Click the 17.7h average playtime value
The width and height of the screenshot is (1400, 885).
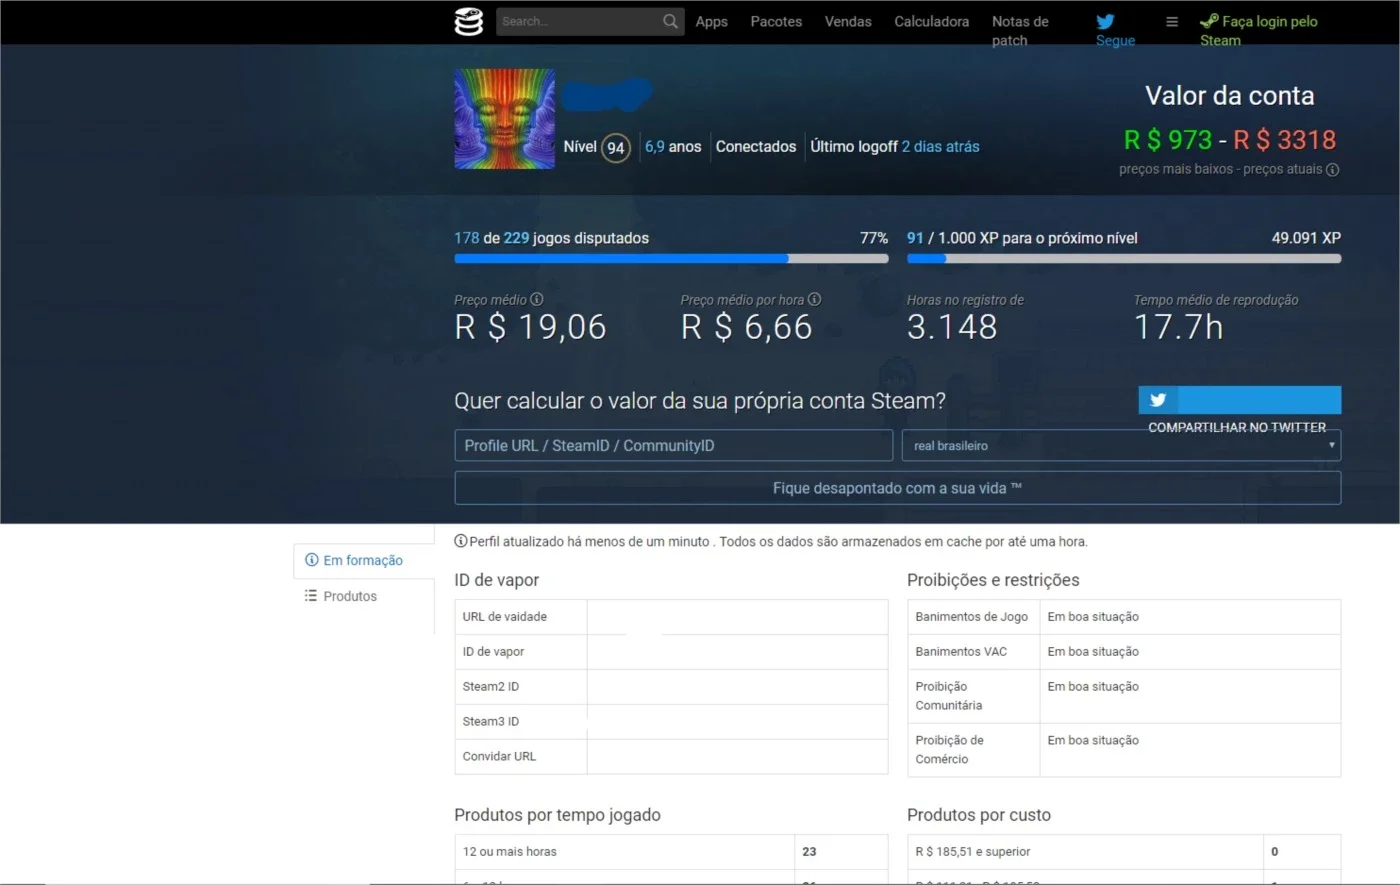click(x=1178, y=327)
